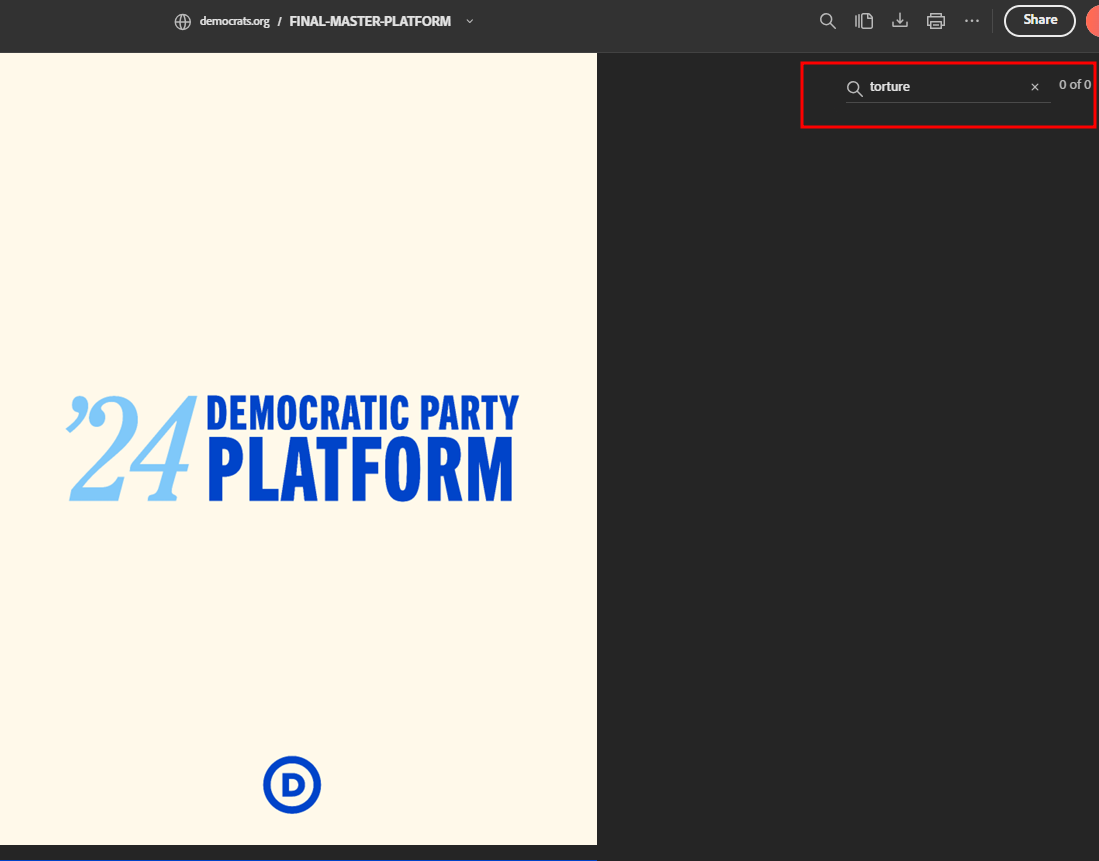This screenshot has width=1099, height=861.
Task: Click the search field containing torture
Action: [948, 87]
